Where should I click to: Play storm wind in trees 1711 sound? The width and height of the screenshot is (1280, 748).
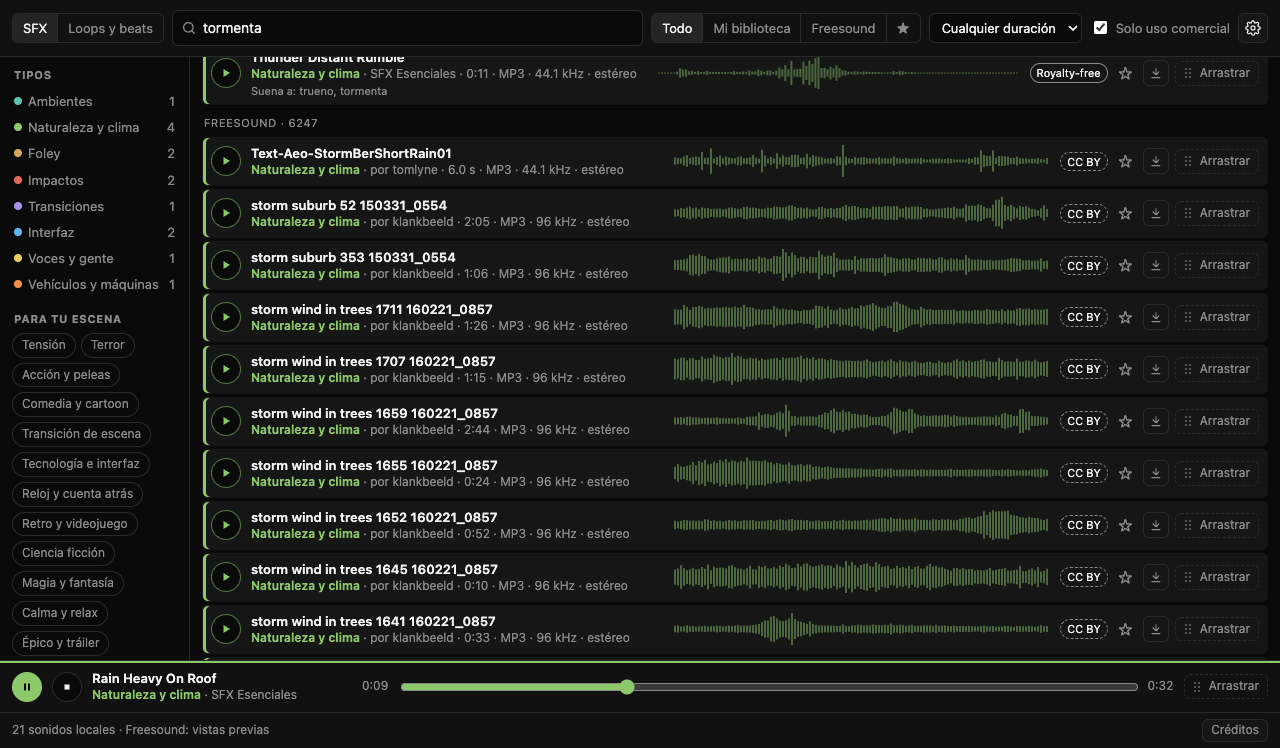(226, 317)
